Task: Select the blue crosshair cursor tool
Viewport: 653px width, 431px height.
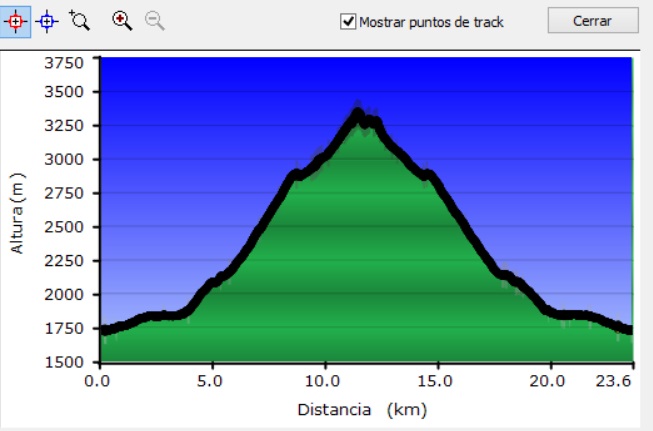Action: [47, 21]
